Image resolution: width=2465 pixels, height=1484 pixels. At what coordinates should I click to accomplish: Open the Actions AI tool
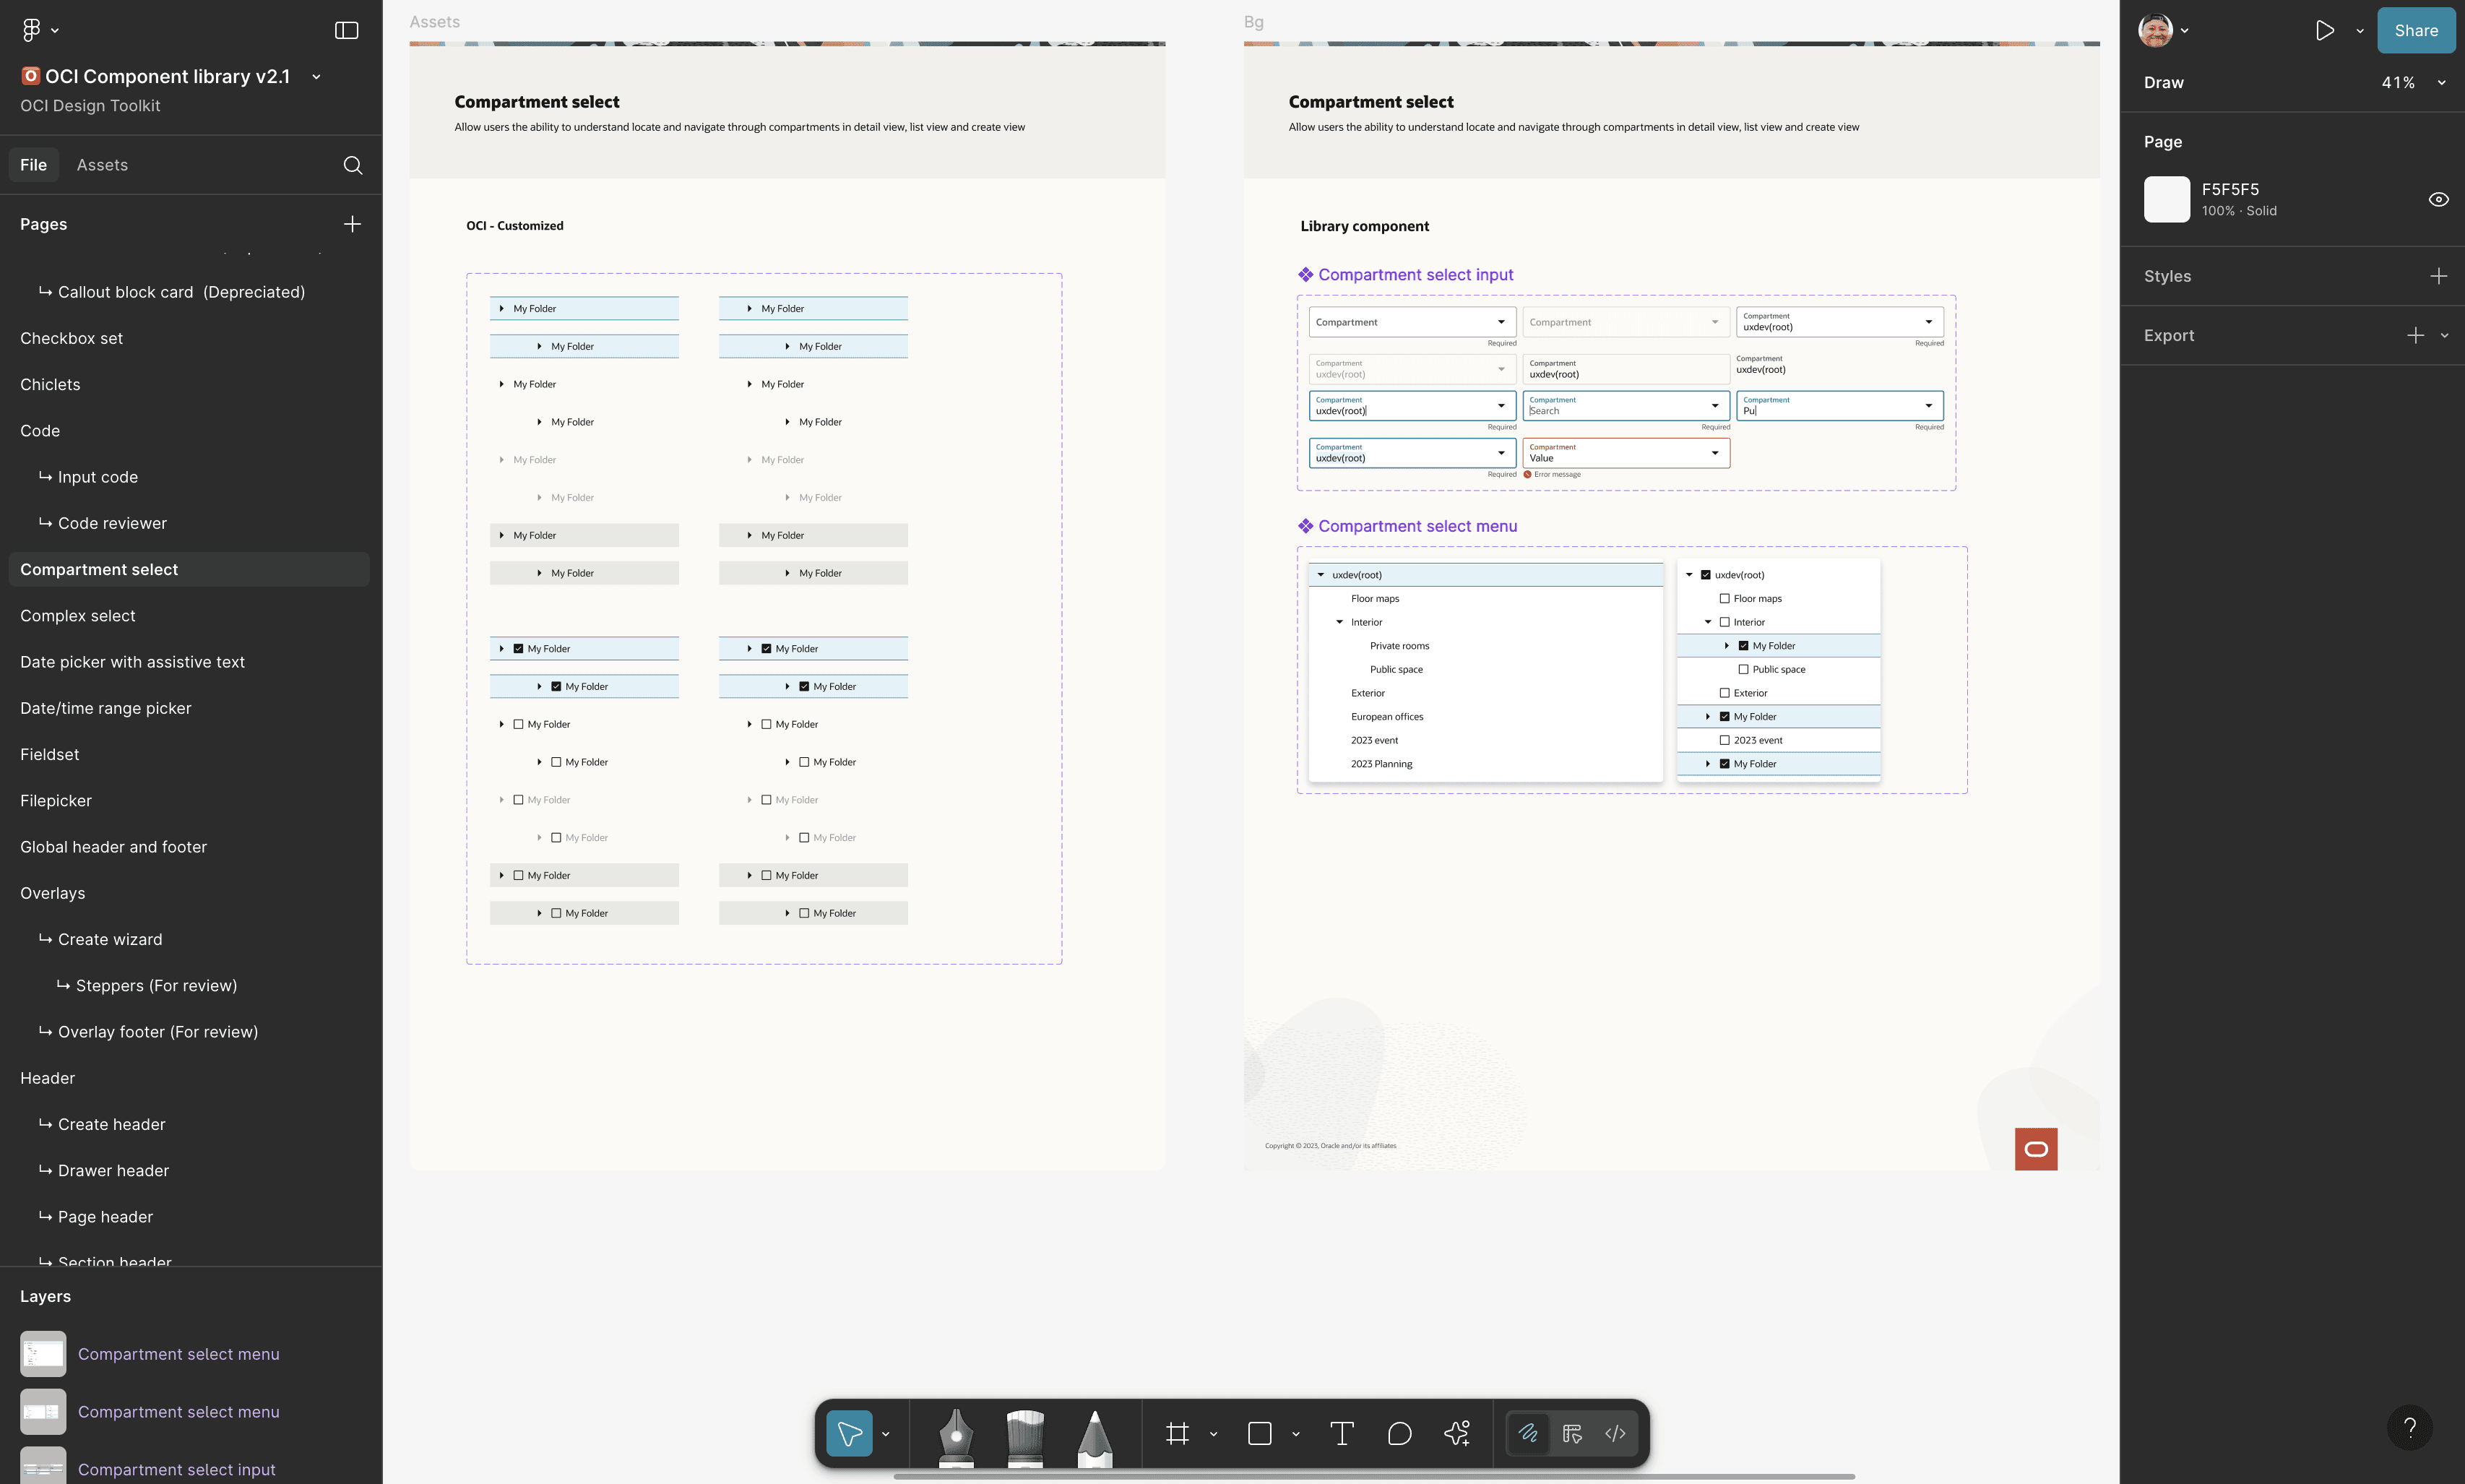(1457, 1433)
